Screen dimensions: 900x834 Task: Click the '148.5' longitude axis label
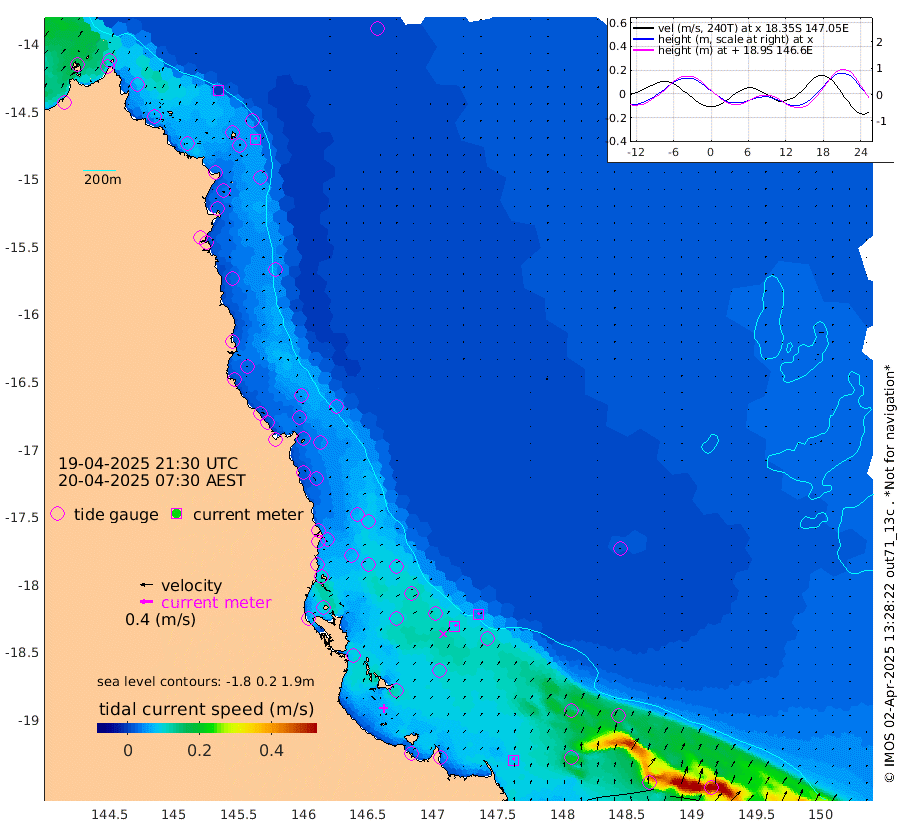tap(626, 814)
